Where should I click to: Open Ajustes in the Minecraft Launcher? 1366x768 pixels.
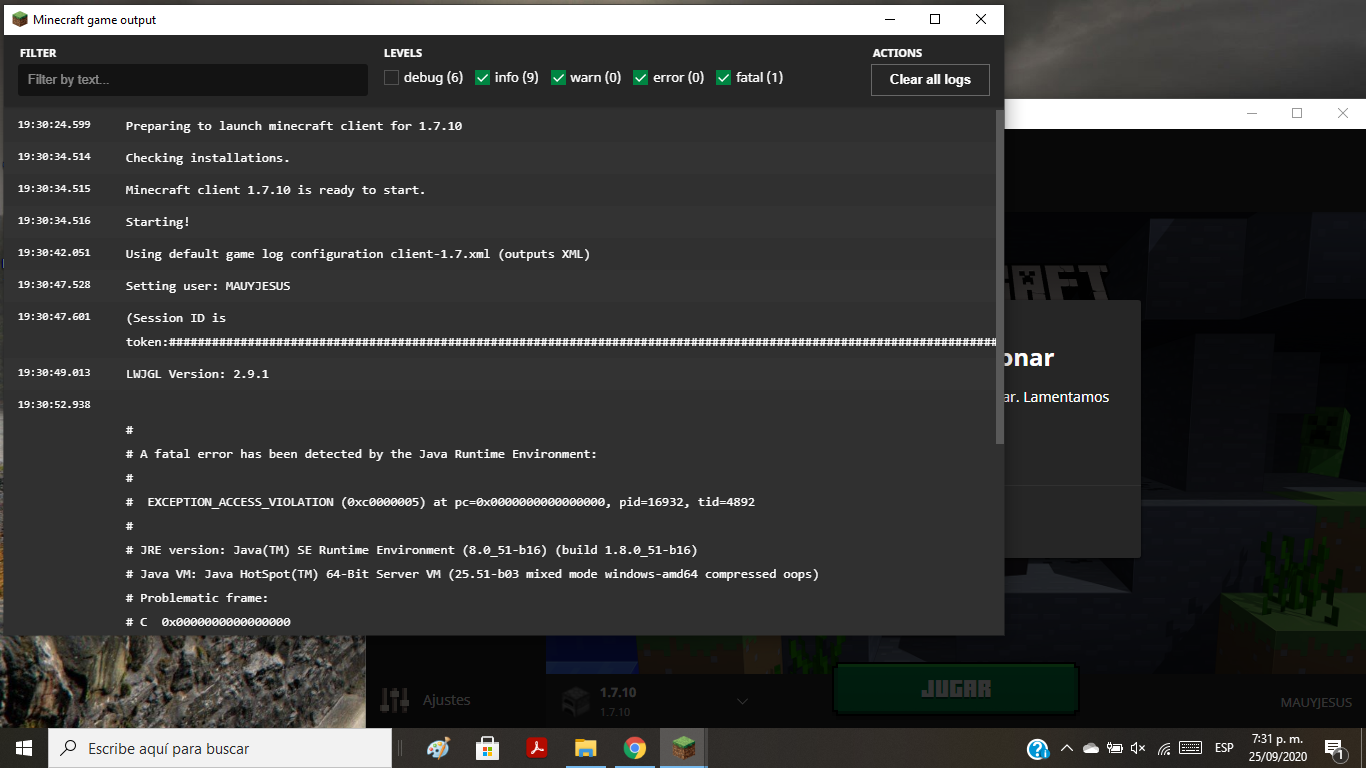(x=446, y=700)
